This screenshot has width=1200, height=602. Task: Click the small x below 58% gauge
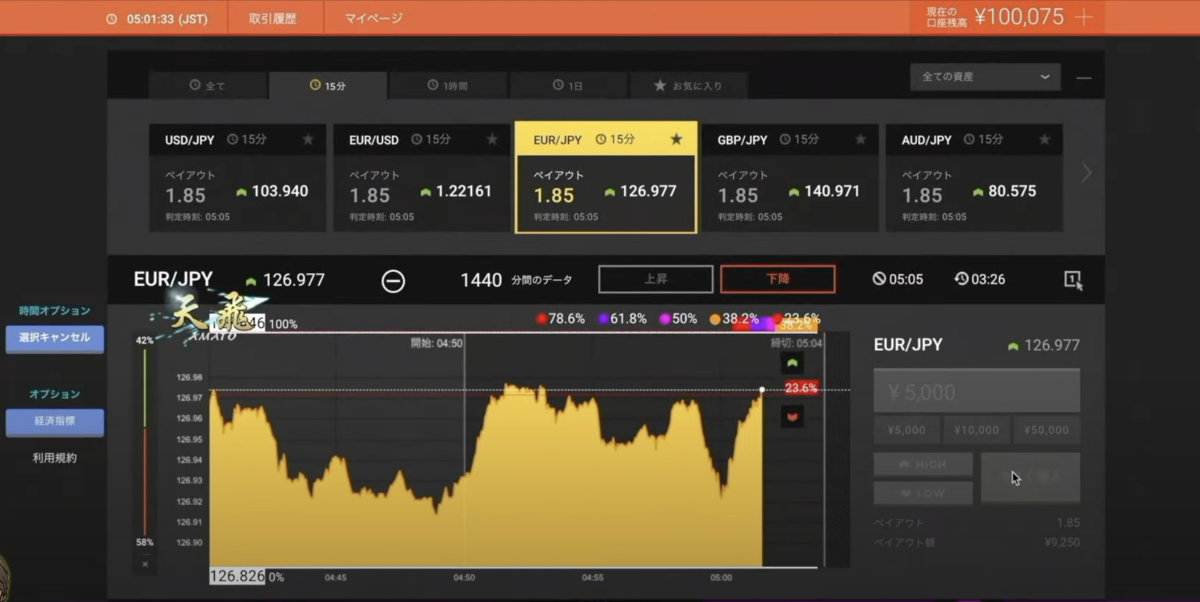[145, 564]
